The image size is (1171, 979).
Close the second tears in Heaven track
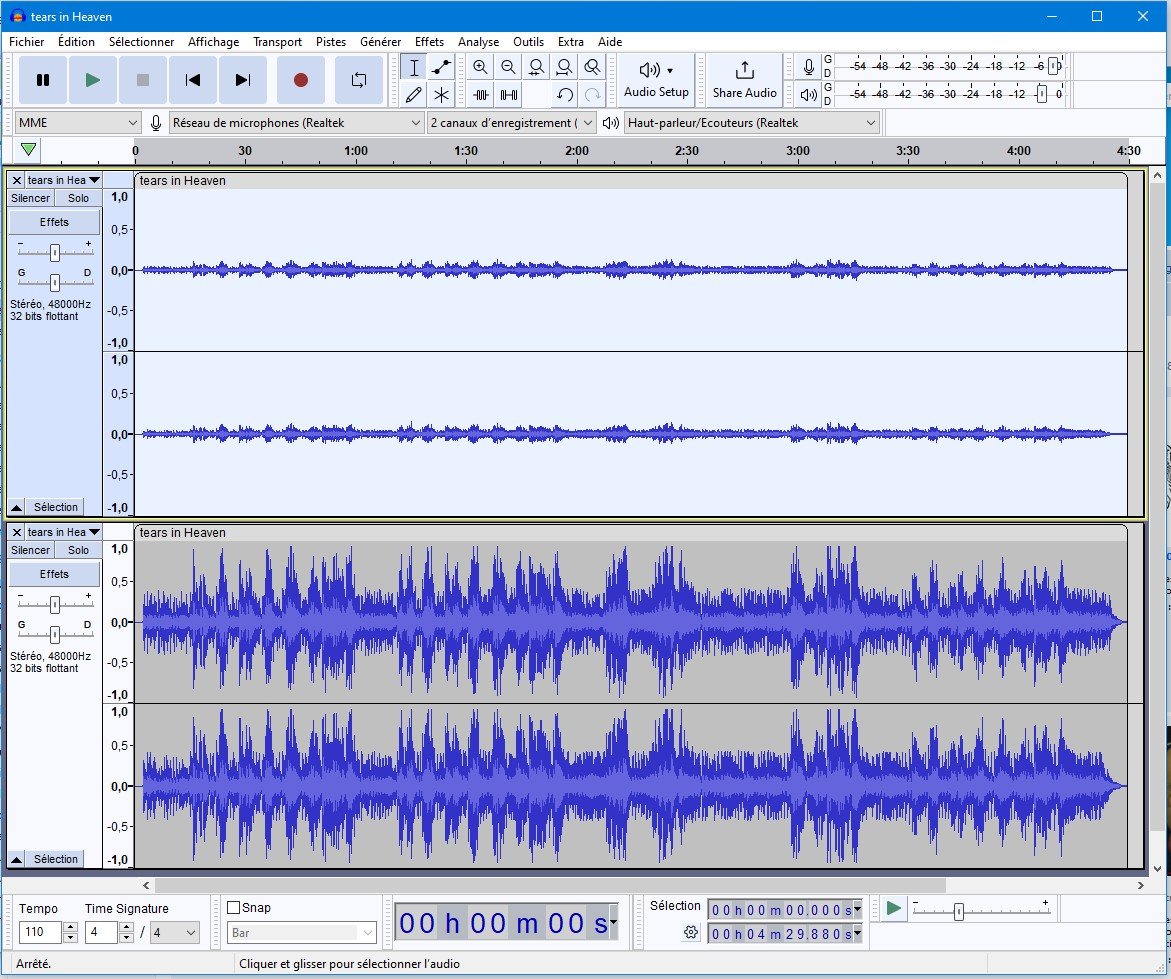16,532
